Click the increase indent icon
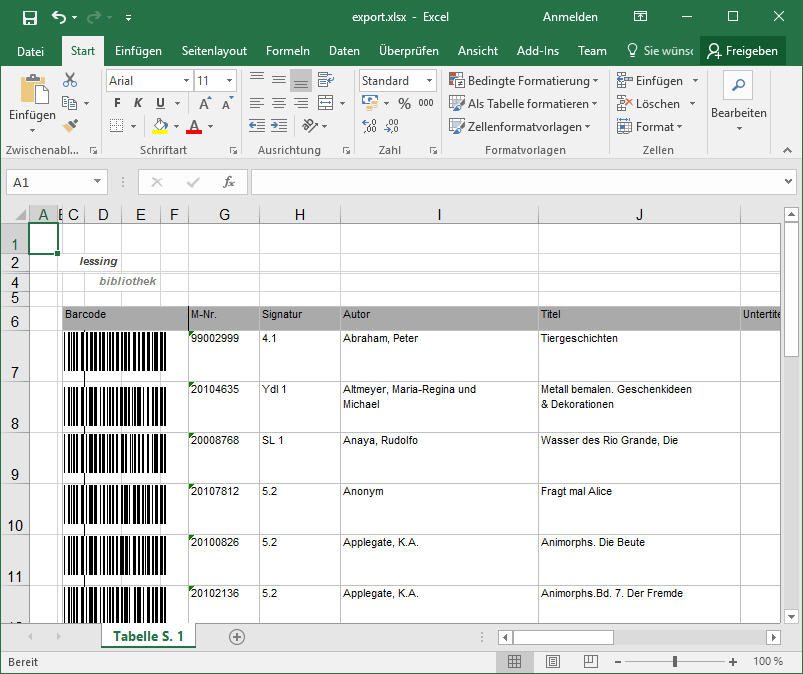This screenshot has height=674, width=803. (281, 126)
